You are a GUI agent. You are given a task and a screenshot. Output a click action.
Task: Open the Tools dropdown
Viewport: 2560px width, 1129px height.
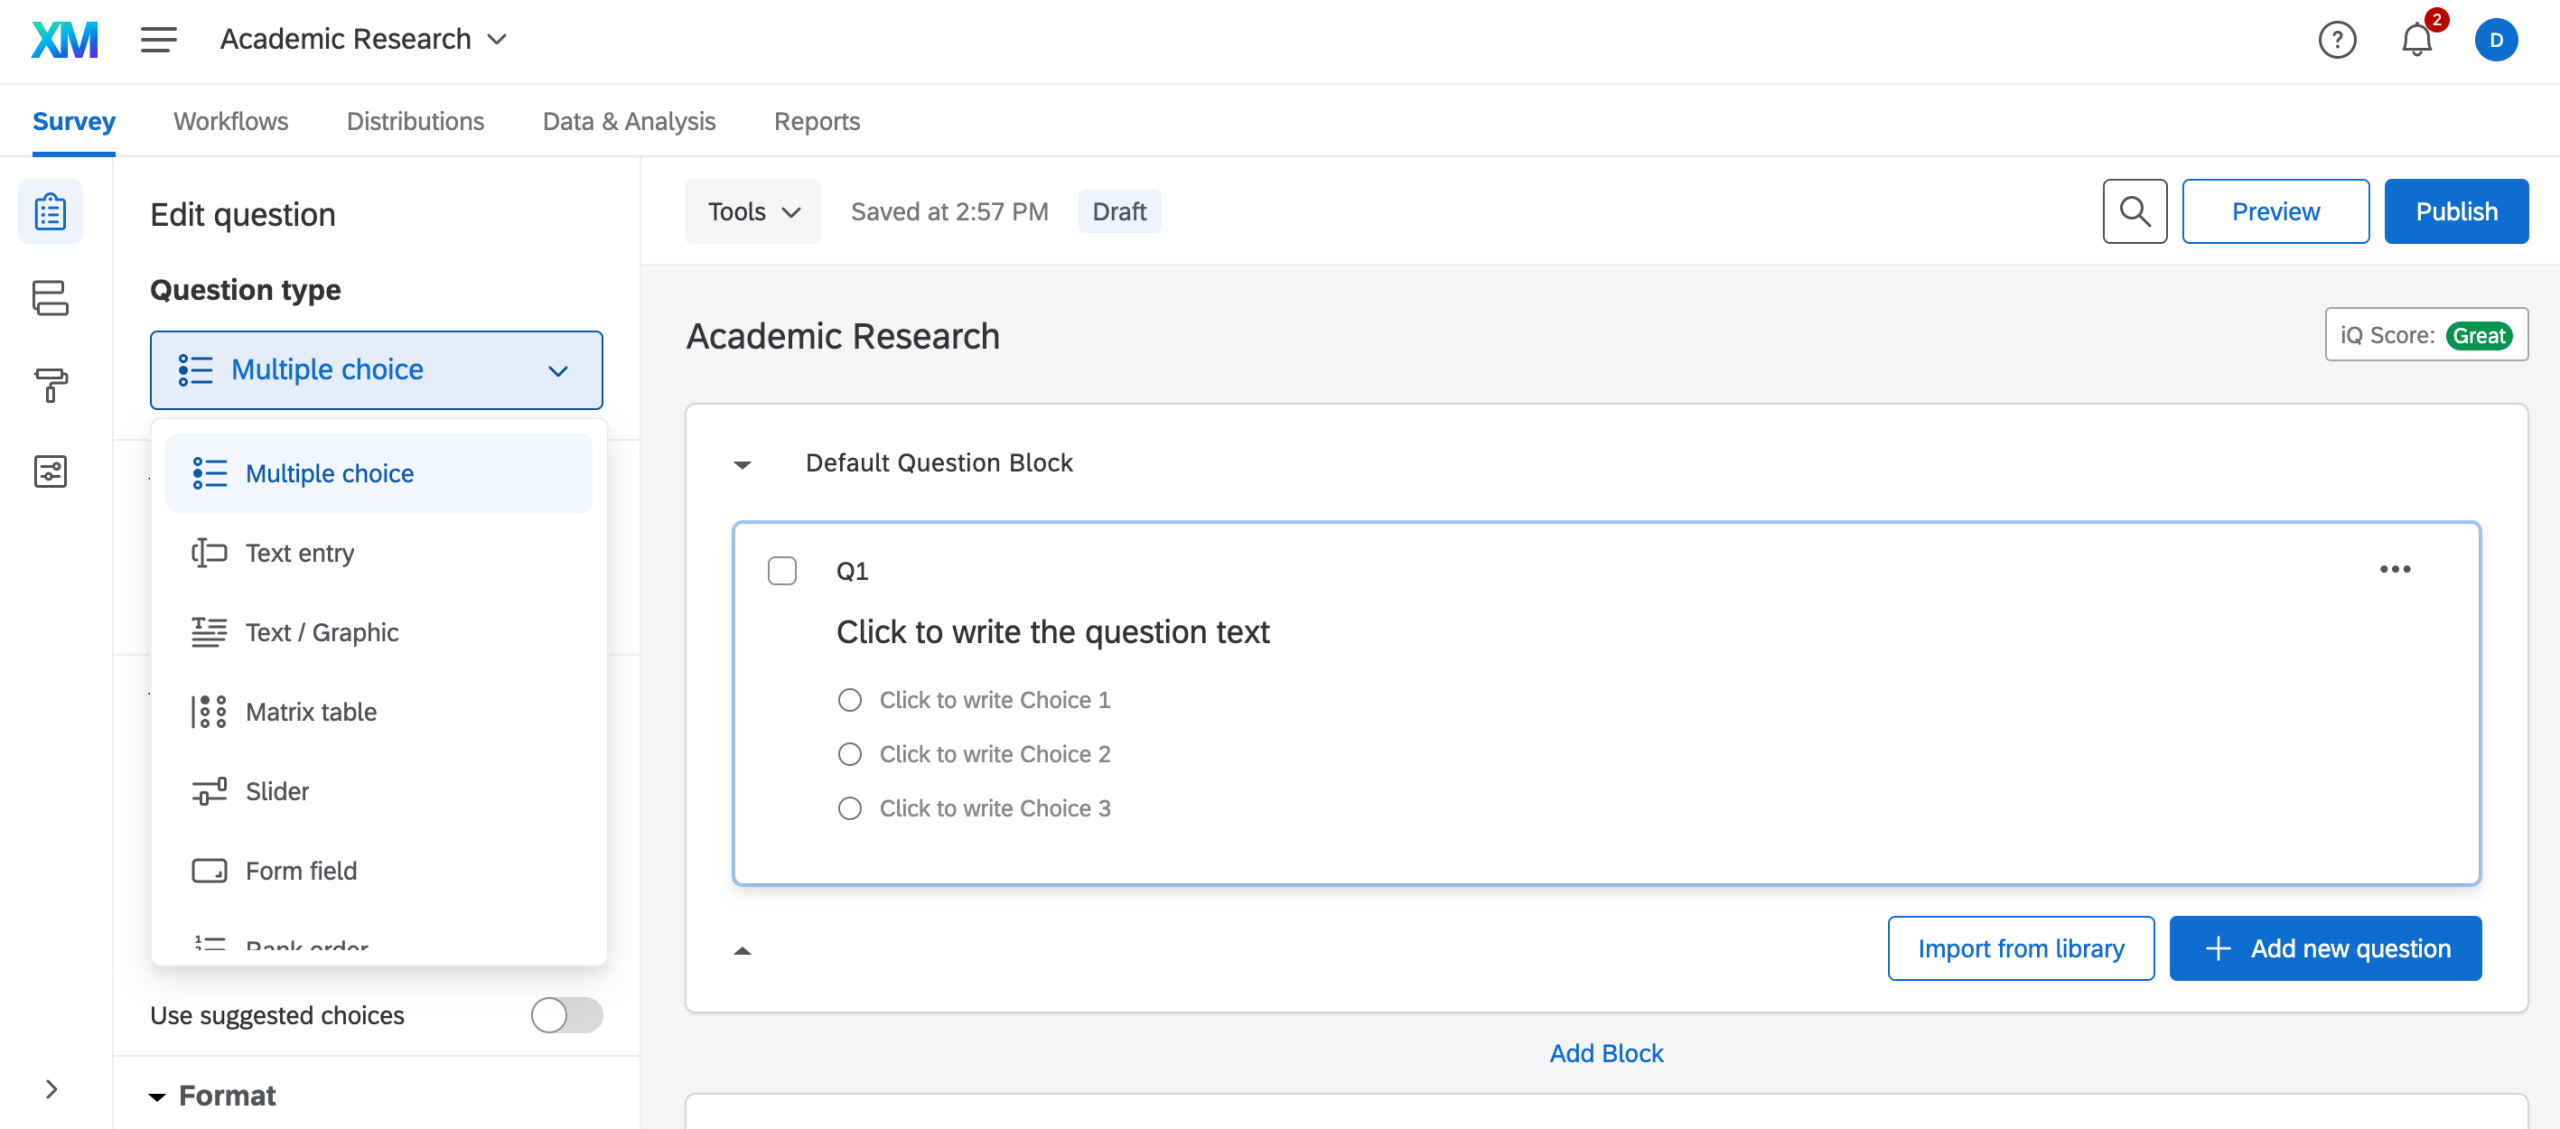pyautogui.click(x=753, y=211)
